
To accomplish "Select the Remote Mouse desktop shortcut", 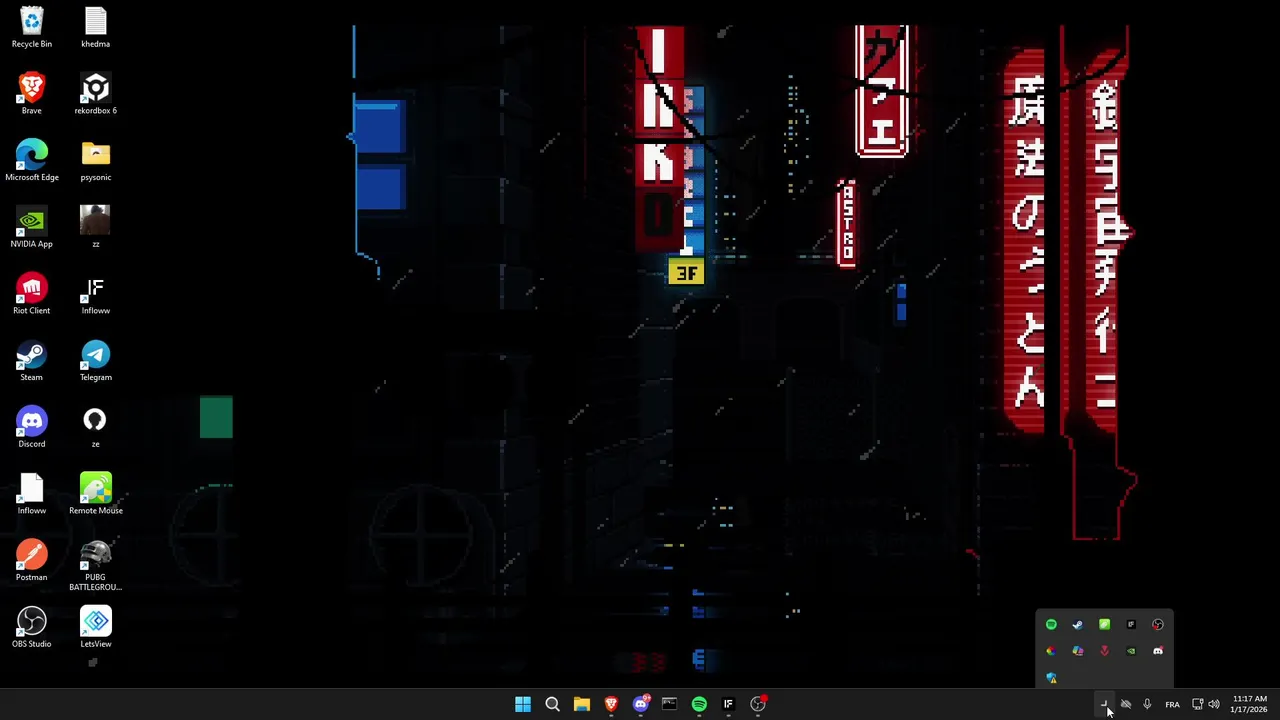I will 96,494.
